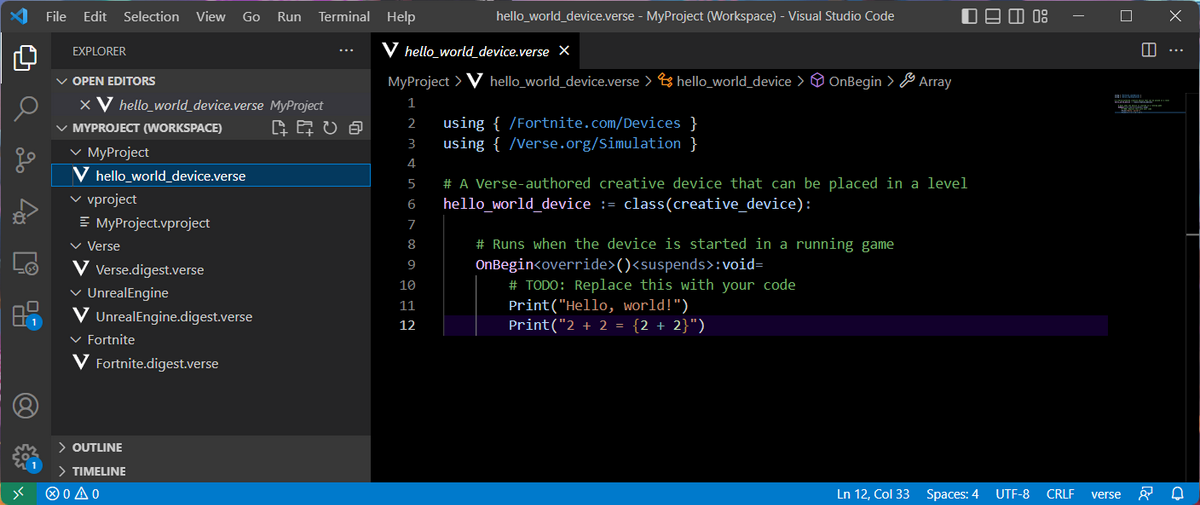The width and height of the screenshot is (1200, 505).
Task: Click MyProject in the breadcrumb
Action: coord(419,82)
